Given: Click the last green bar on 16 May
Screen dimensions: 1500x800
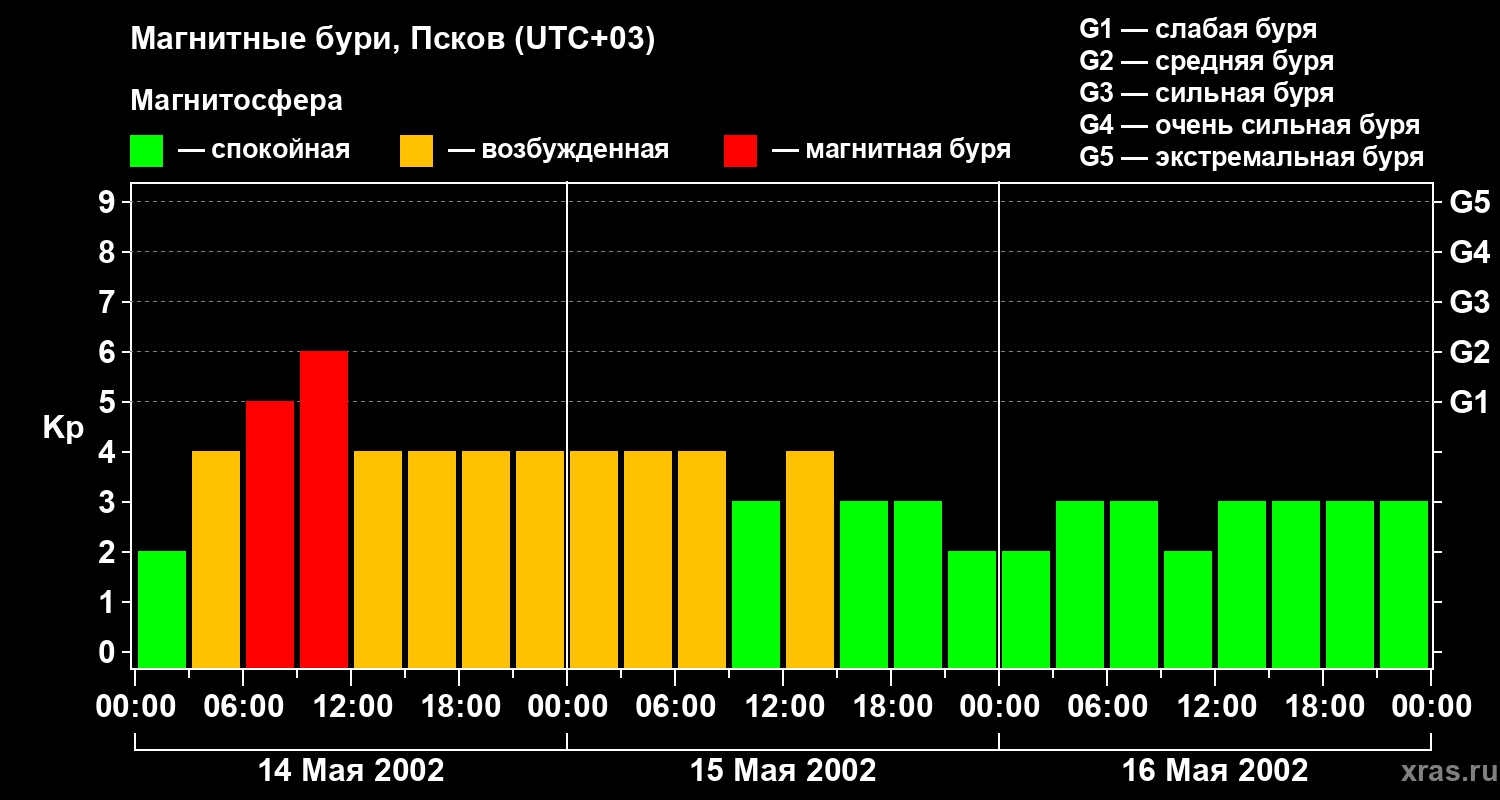Looking at the screenshot, I should 1404,583.
